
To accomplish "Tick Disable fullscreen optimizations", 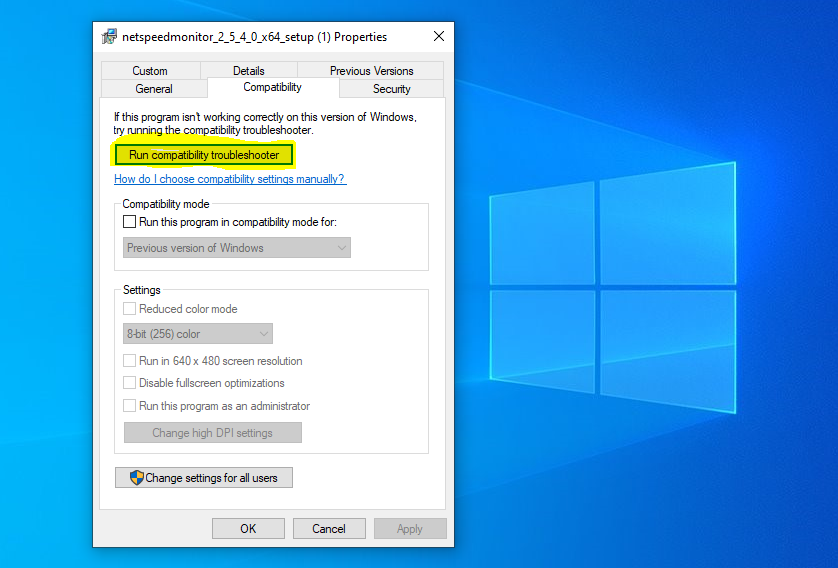I will (x=129, y=383).
